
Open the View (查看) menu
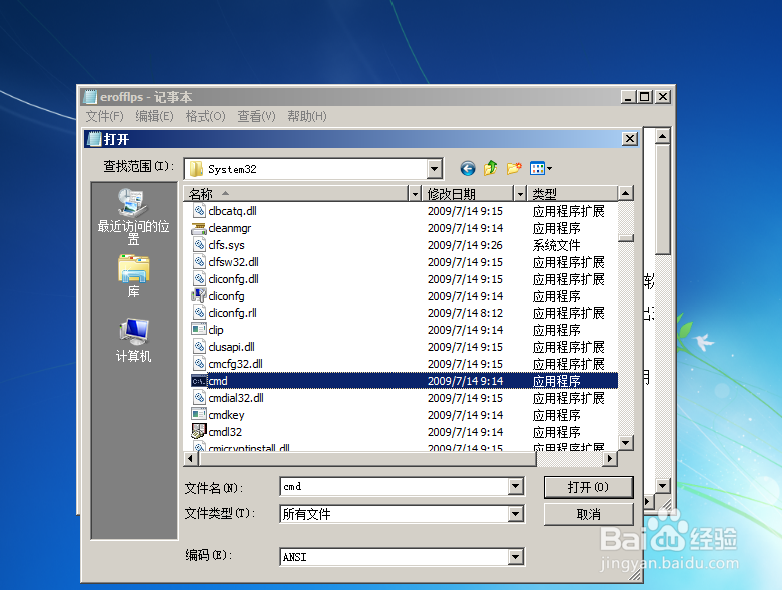pyautogui.click(x=256, y=116)
